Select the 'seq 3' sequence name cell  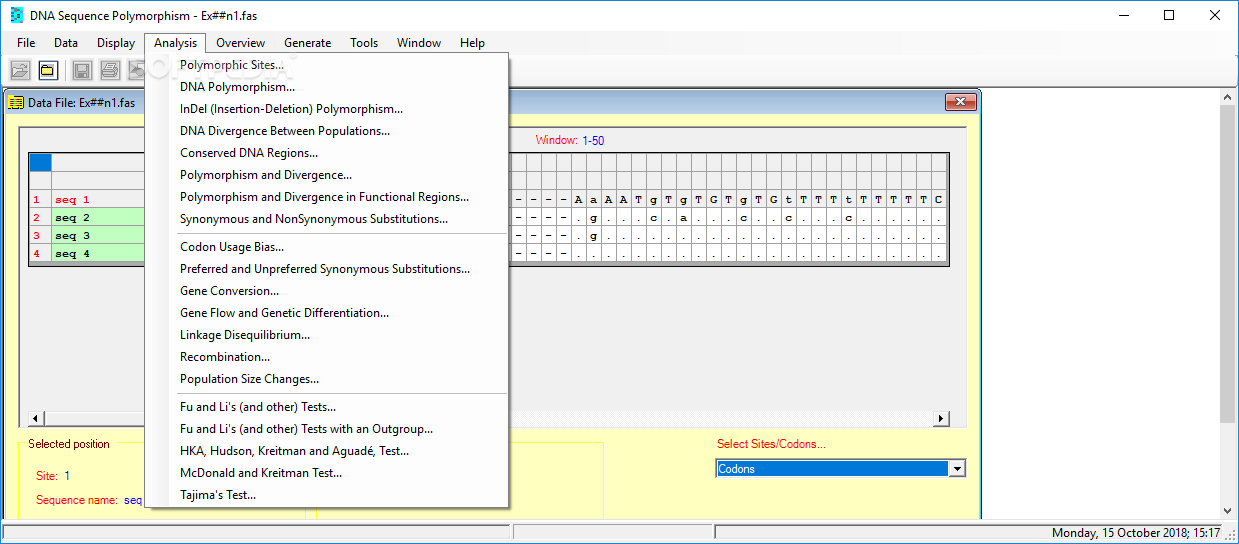pyautogui.click(x=98, y=236)
